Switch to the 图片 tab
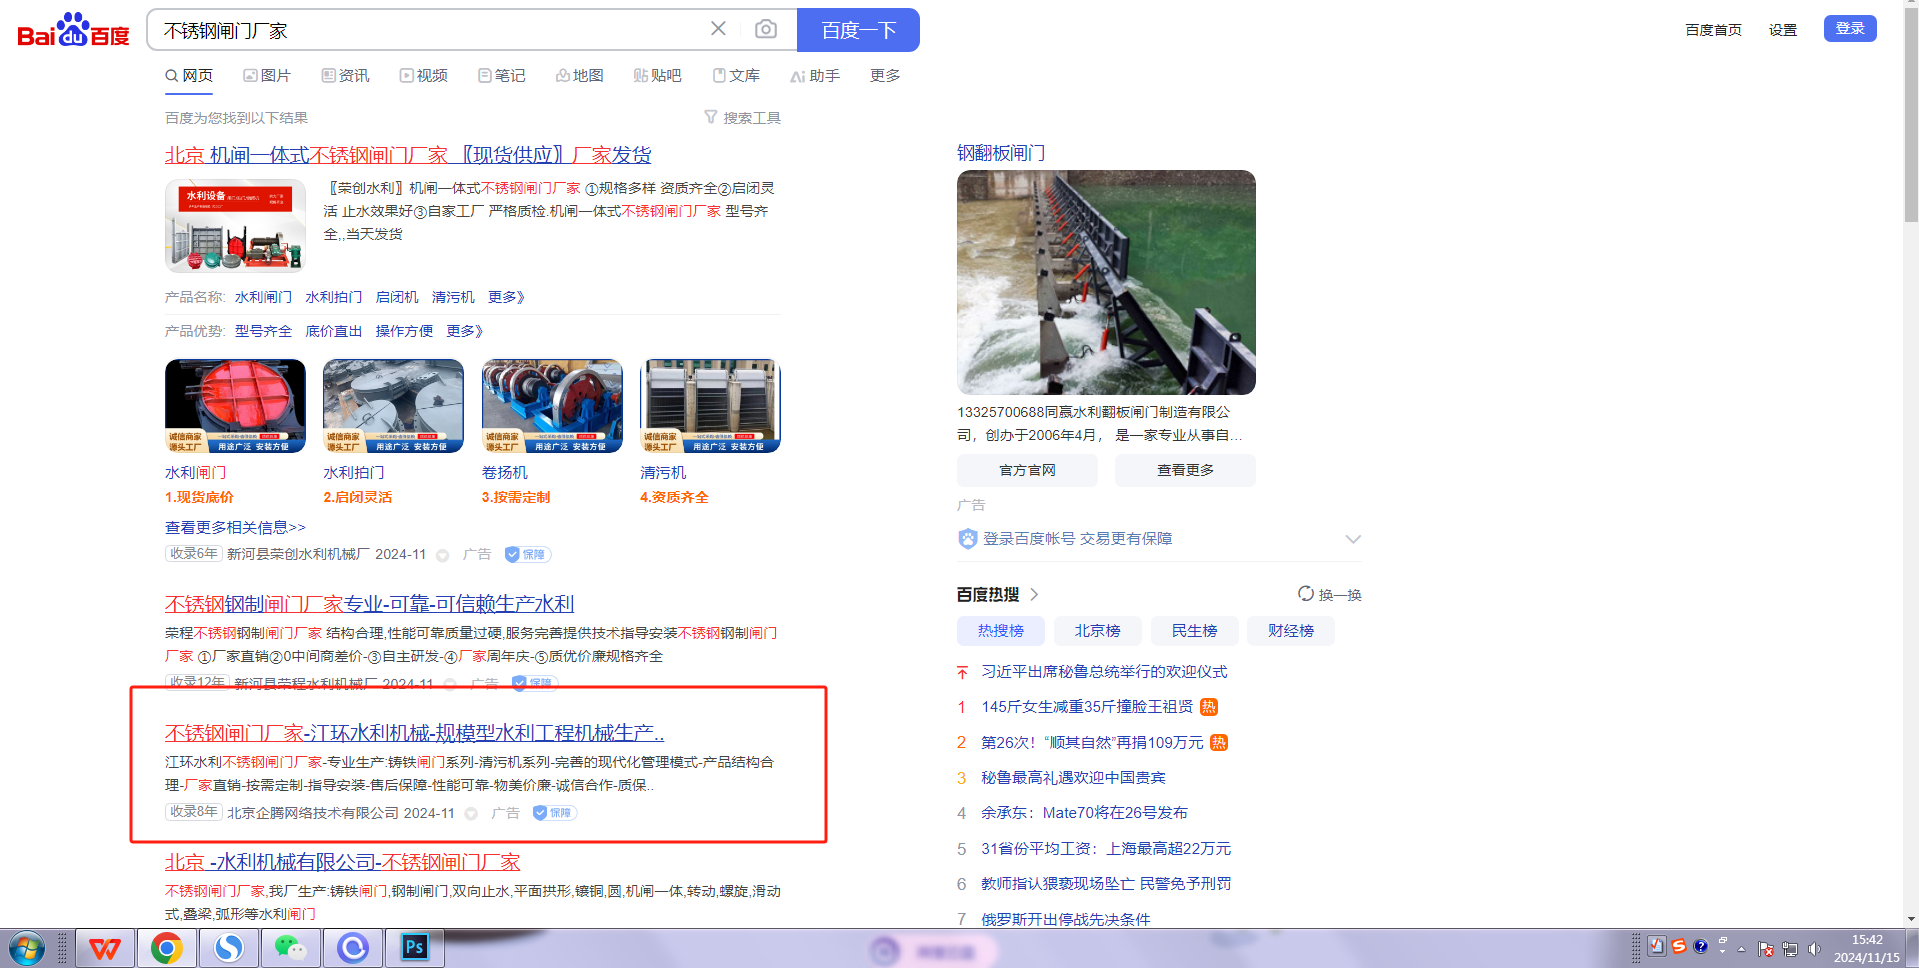Image resolution: width=1919 pixels, height=968 pixels. 266,75
